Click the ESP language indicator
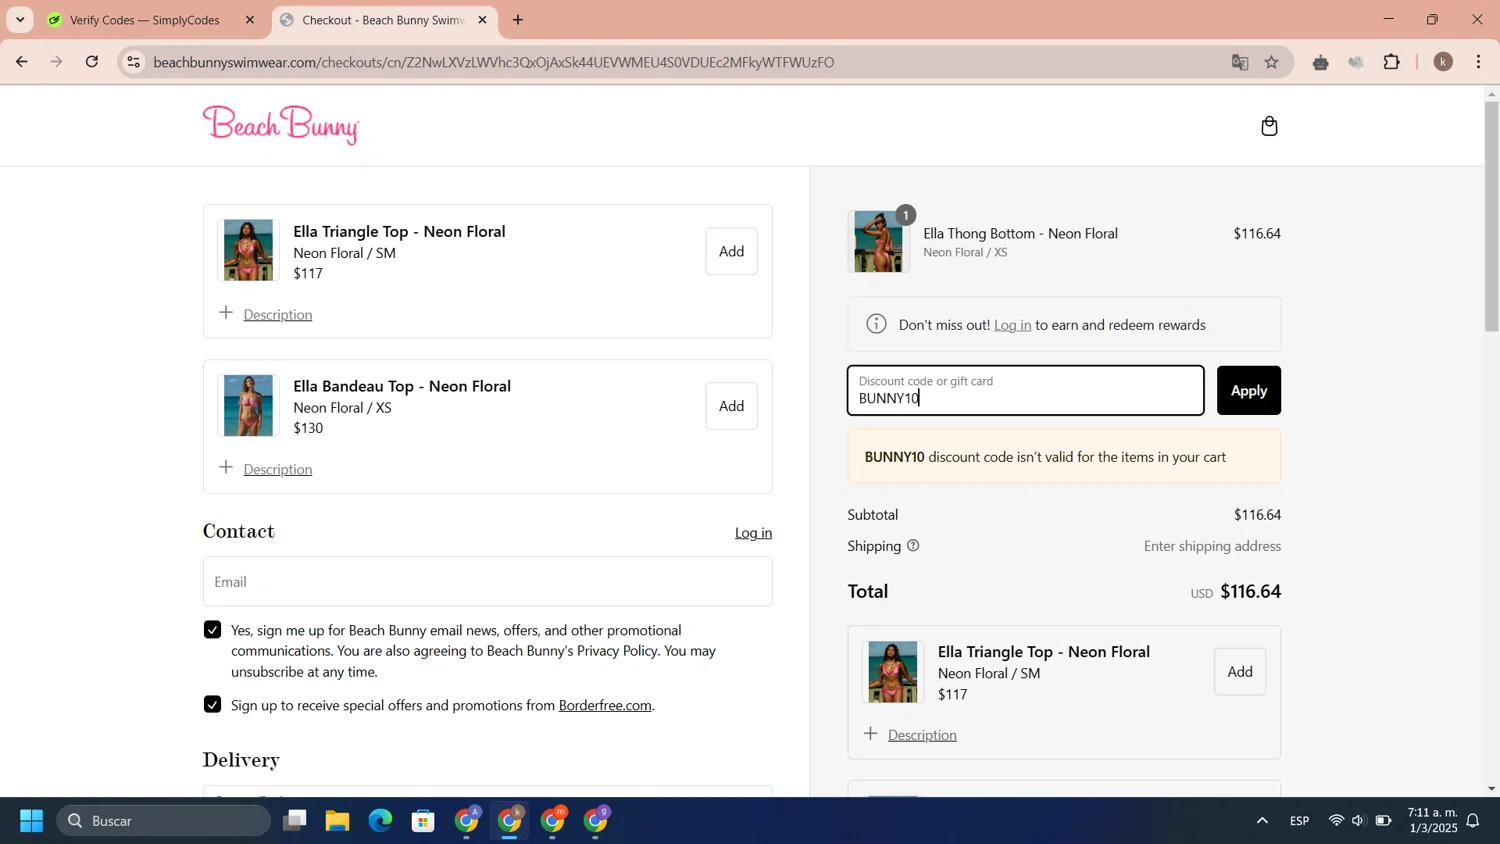The height and width of the screenshot is (844, 1500). coord(1299,821)
